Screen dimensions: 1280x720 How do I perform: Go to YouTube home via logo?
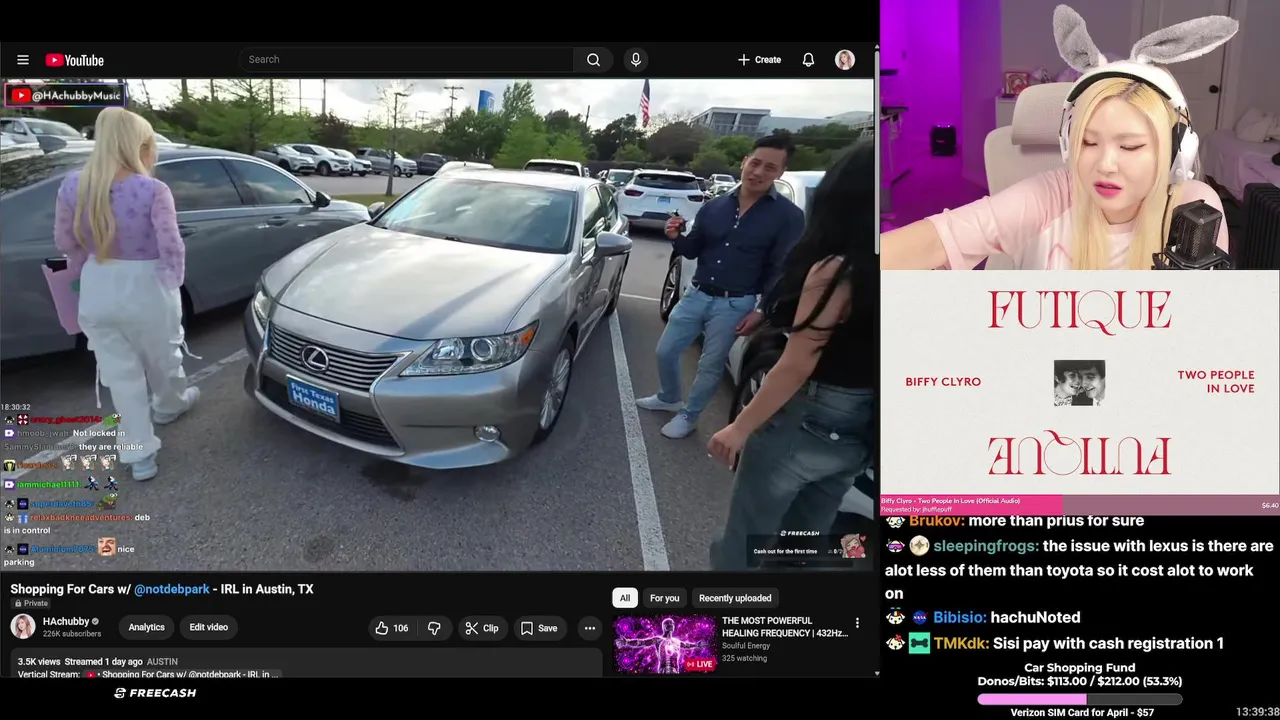75,60
